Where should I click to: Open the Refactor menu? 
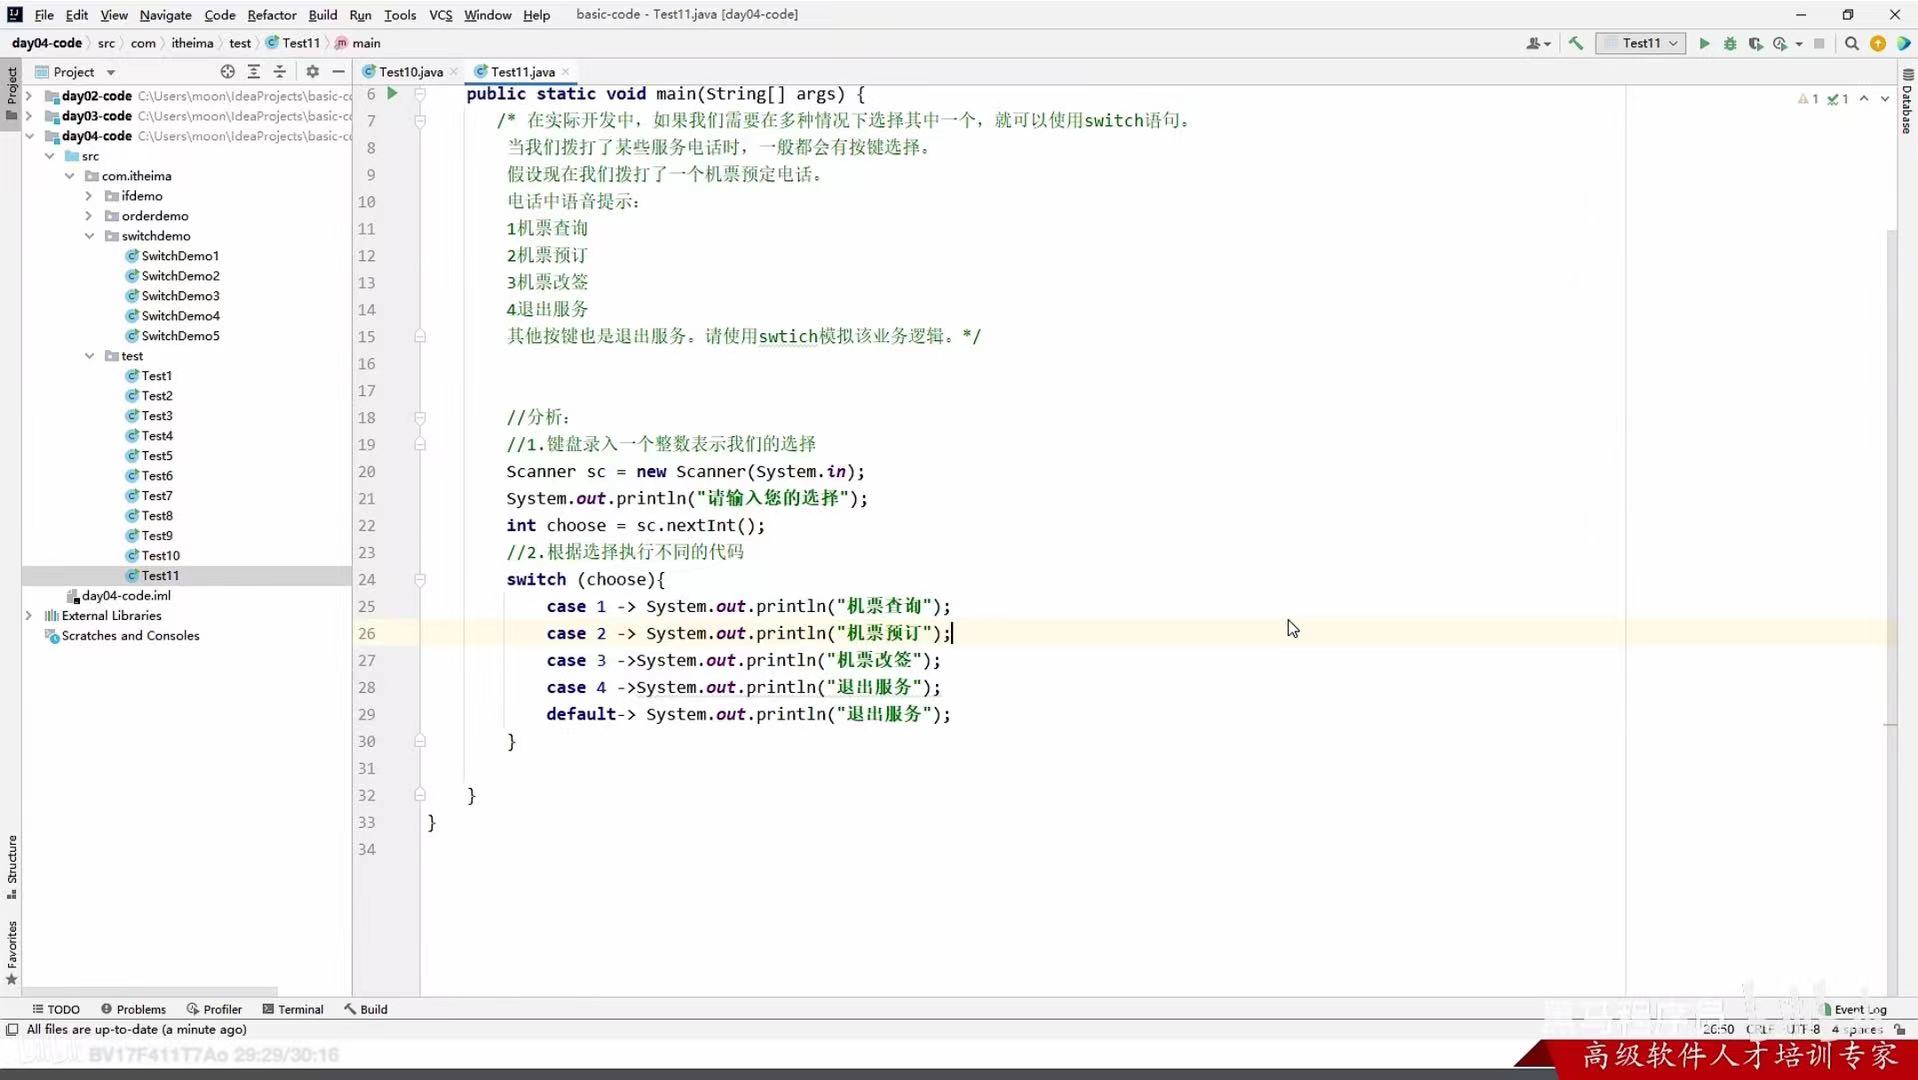[x=271, y=15]
